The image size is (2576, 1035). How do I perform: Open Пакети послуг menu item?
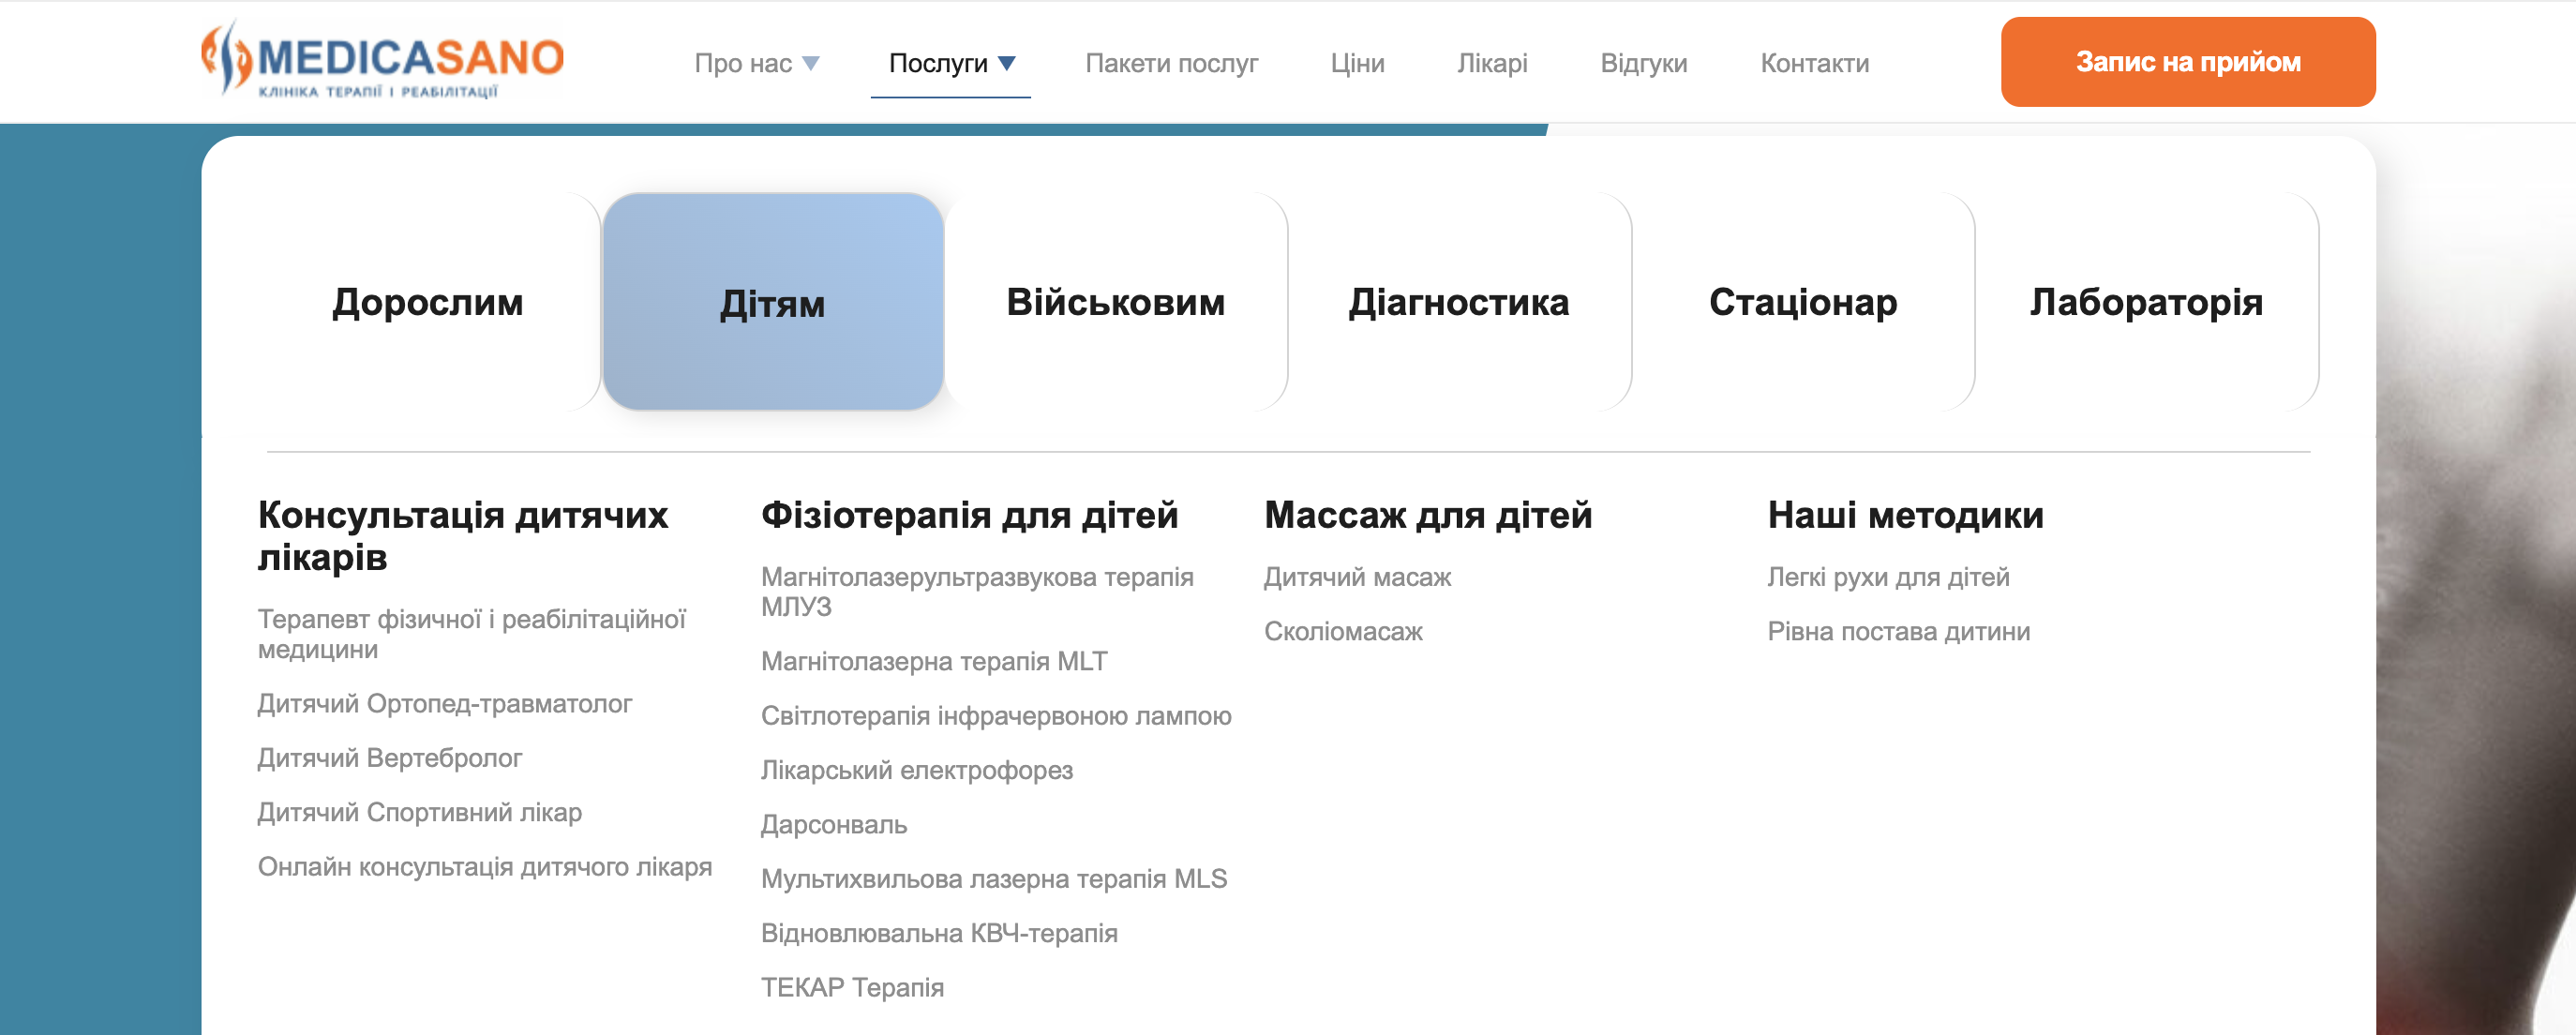point(1171,64)
